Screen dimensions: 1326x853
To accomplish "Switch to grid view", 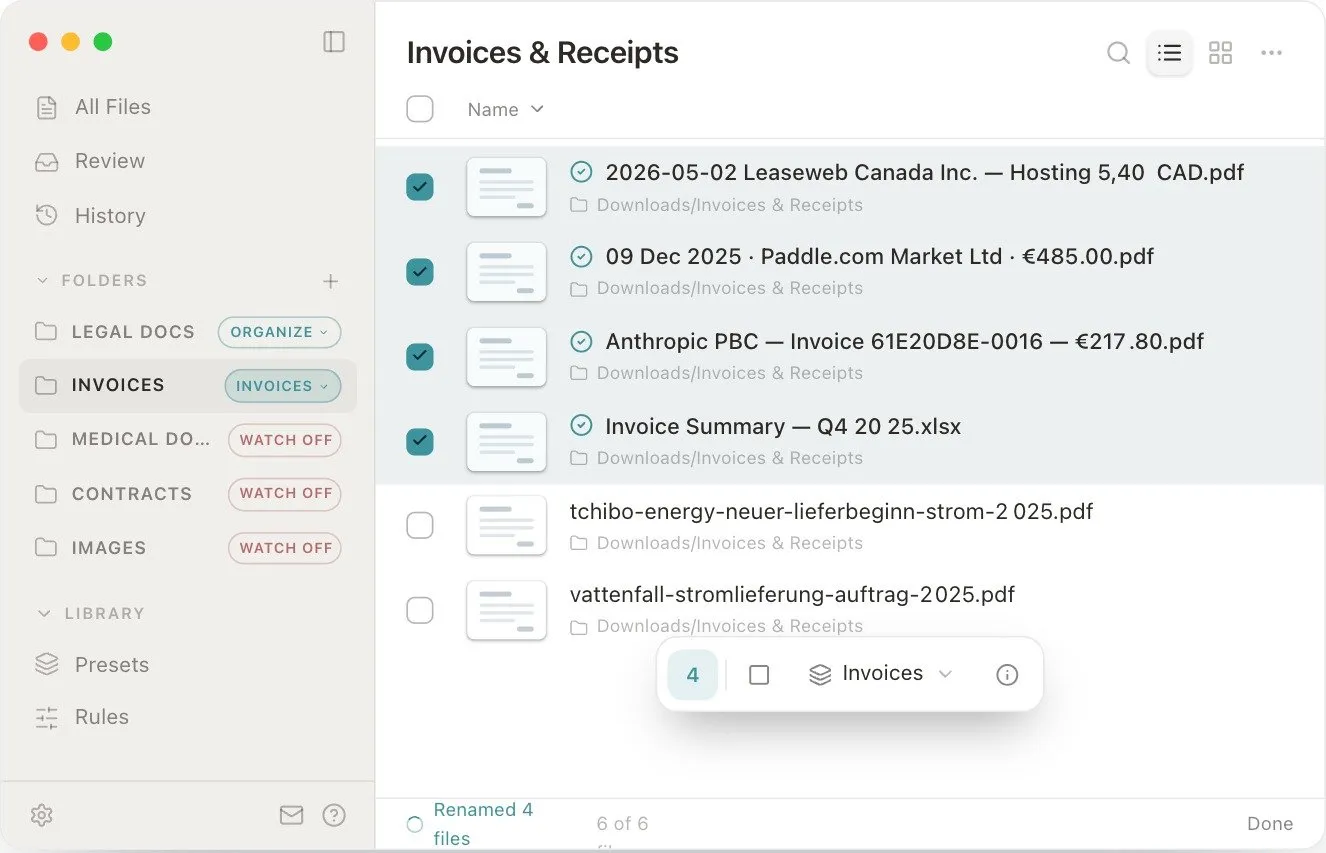I will (1220, 52).
